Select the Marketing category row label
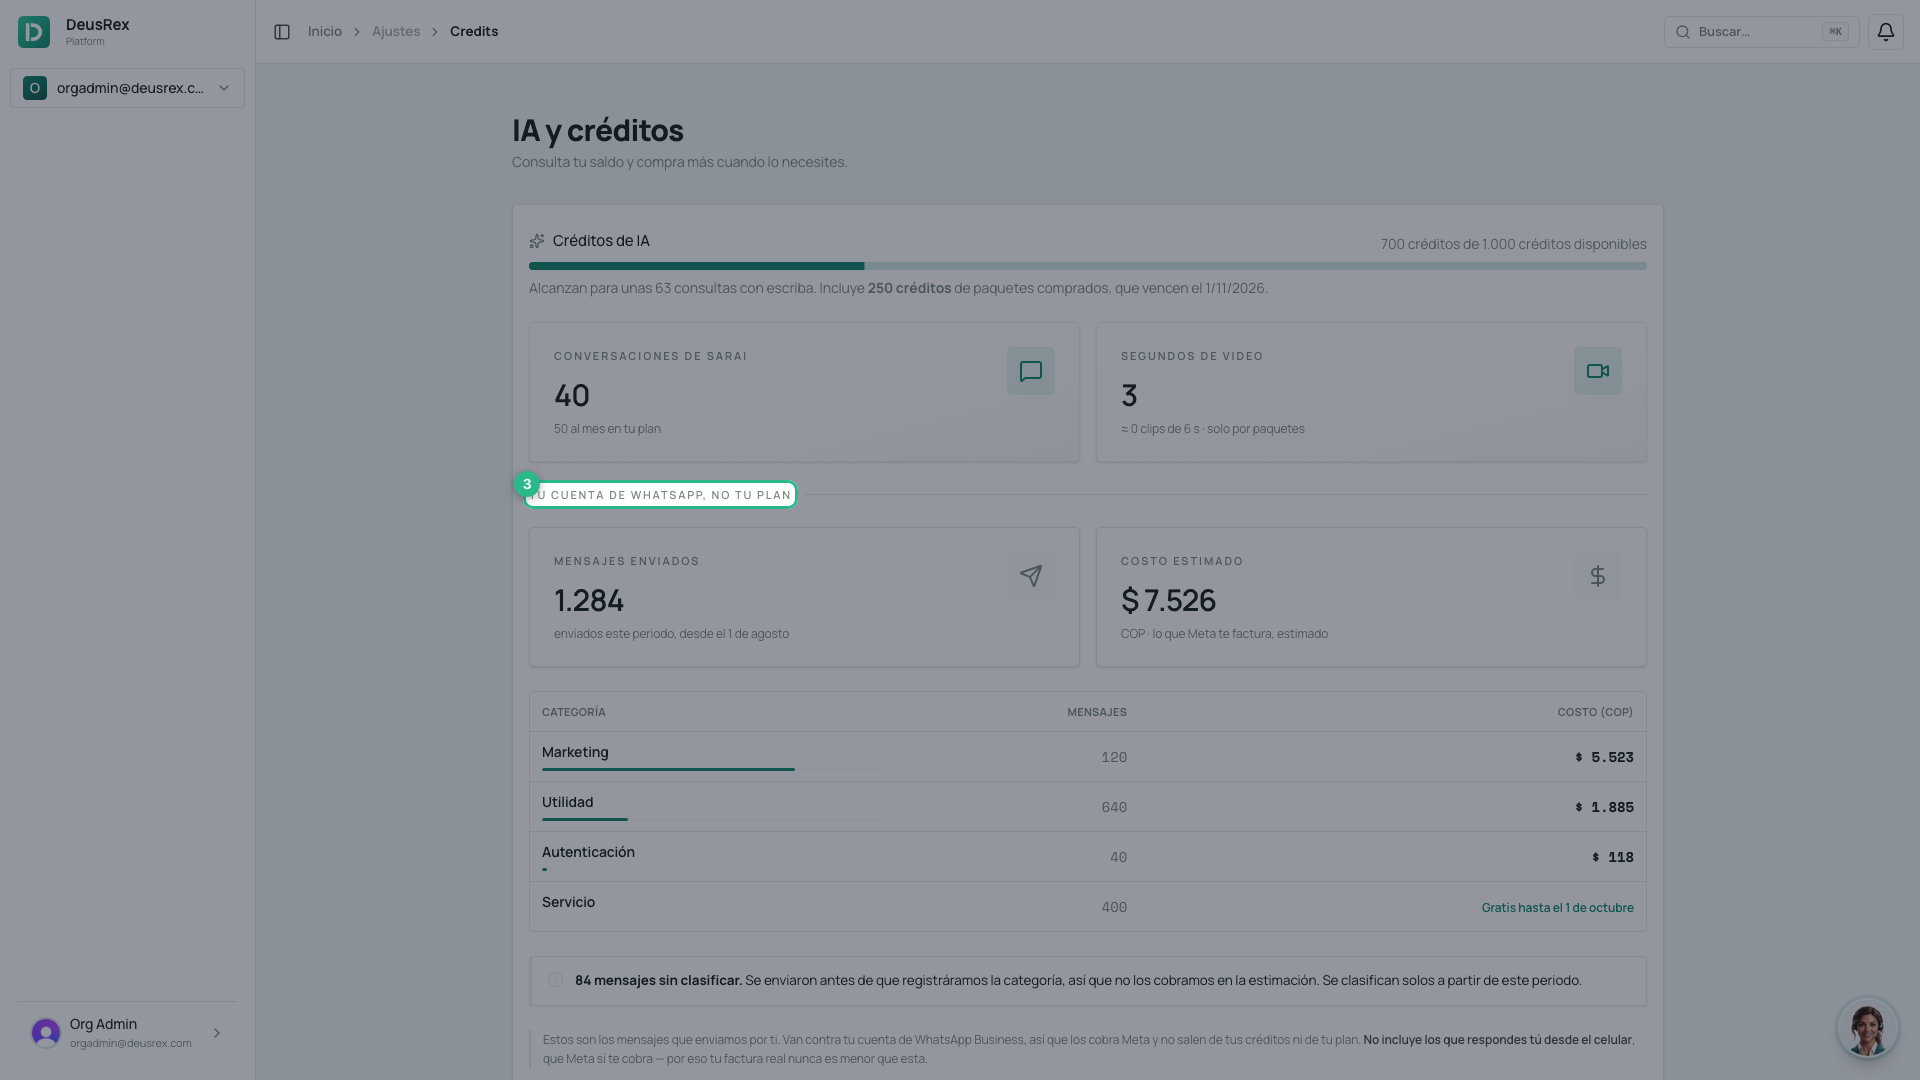Image resolution: width=1920 pixels, height=1080 pixels. pyautogui.click(x=575, y=752)
